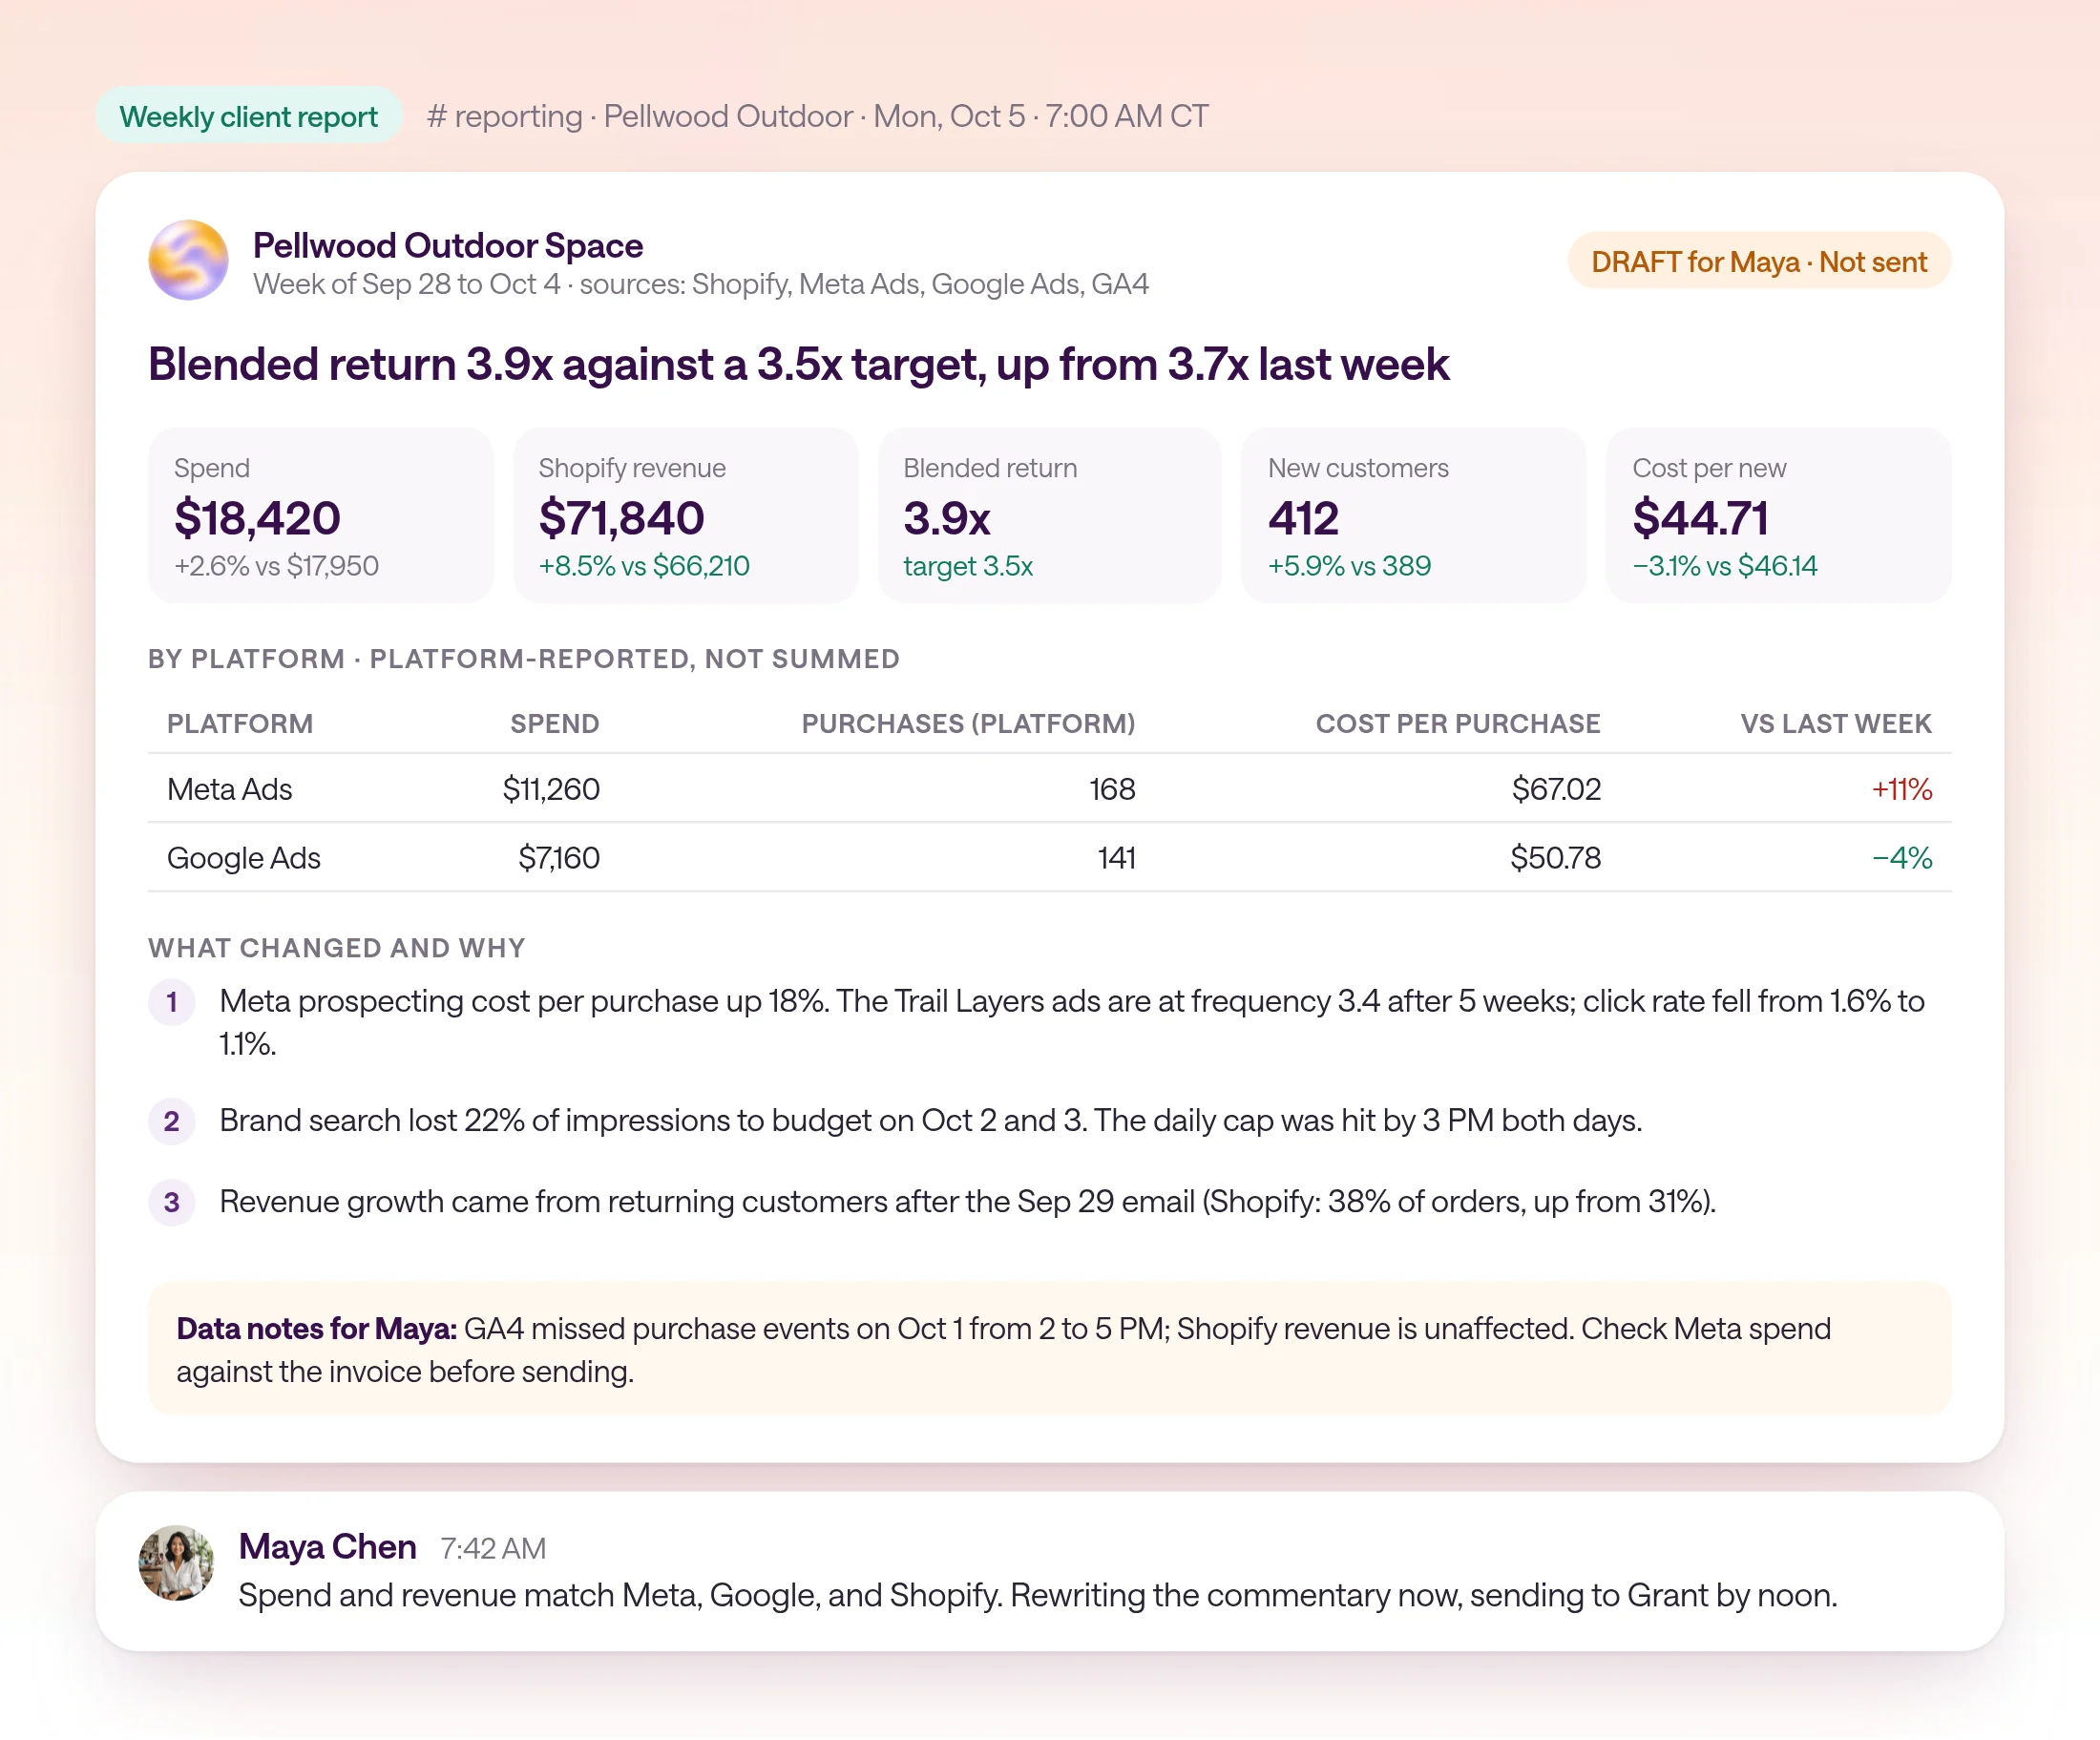Click the Cost per new $44.71 card
The height and width of the screenshot is (1740, 2100).
pos(1779,516)
